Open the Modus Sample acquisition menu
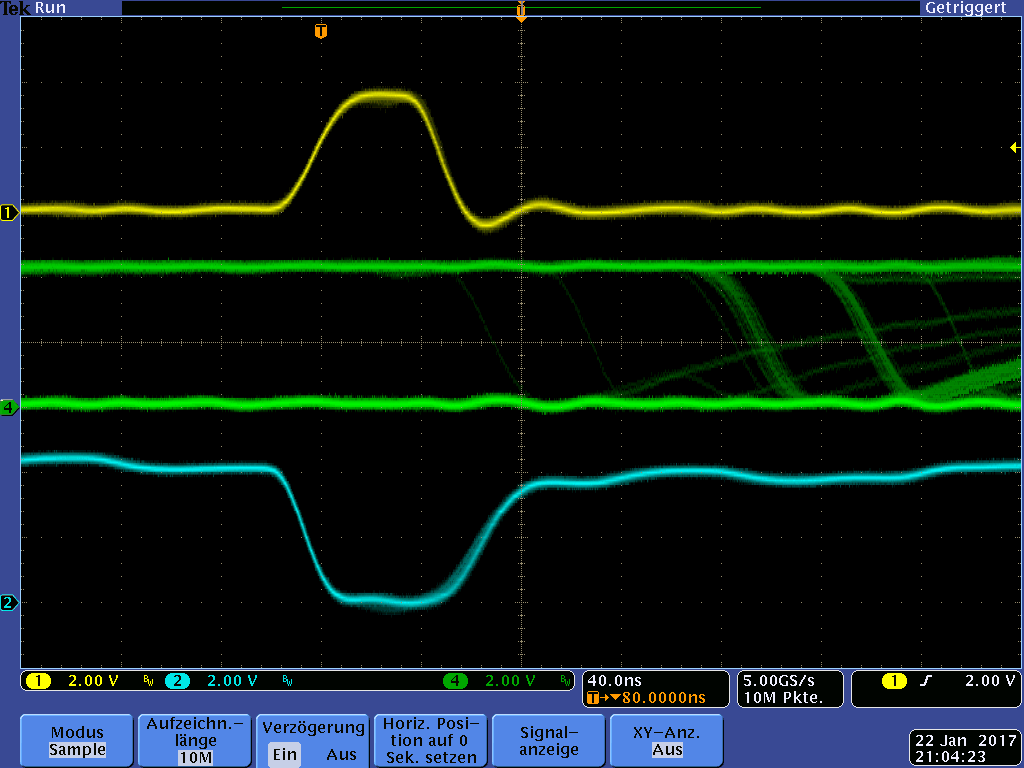This screenshot has width=1024, height=768. pos(77,740)
